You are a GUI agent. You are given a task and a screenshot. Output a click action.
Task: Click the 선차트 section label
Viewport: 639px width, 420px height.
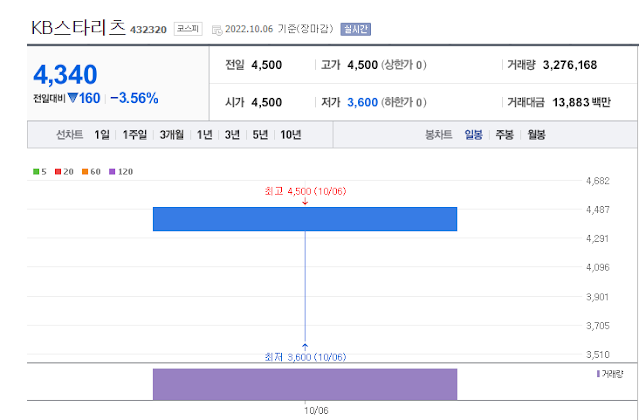(69, 135)
